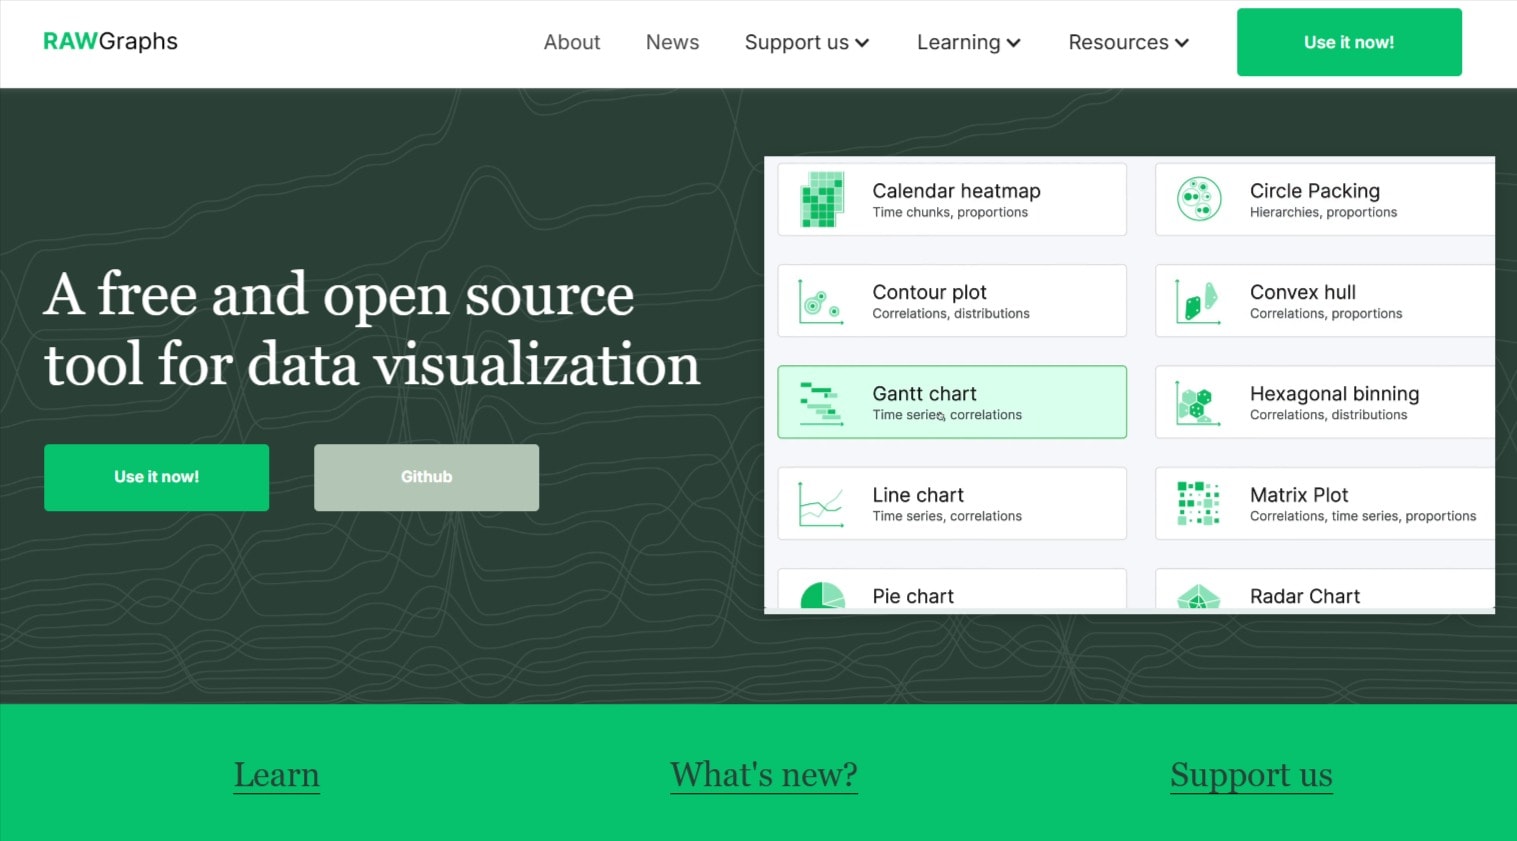Click the 'A free and open source' headline
The image size is (1517, 841).
click(339, 295)
